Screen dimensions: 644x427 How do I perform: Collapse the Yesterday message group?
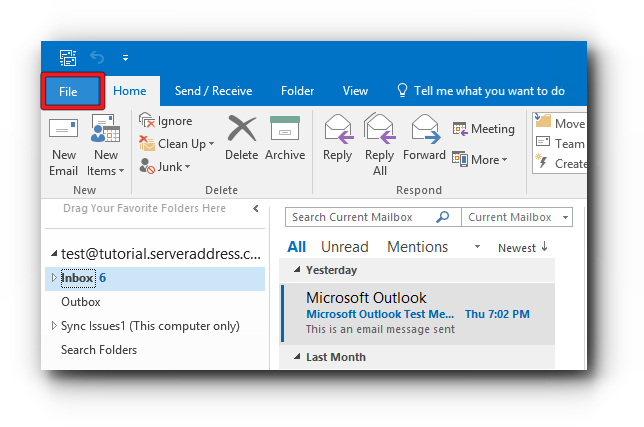coord(297,270)
